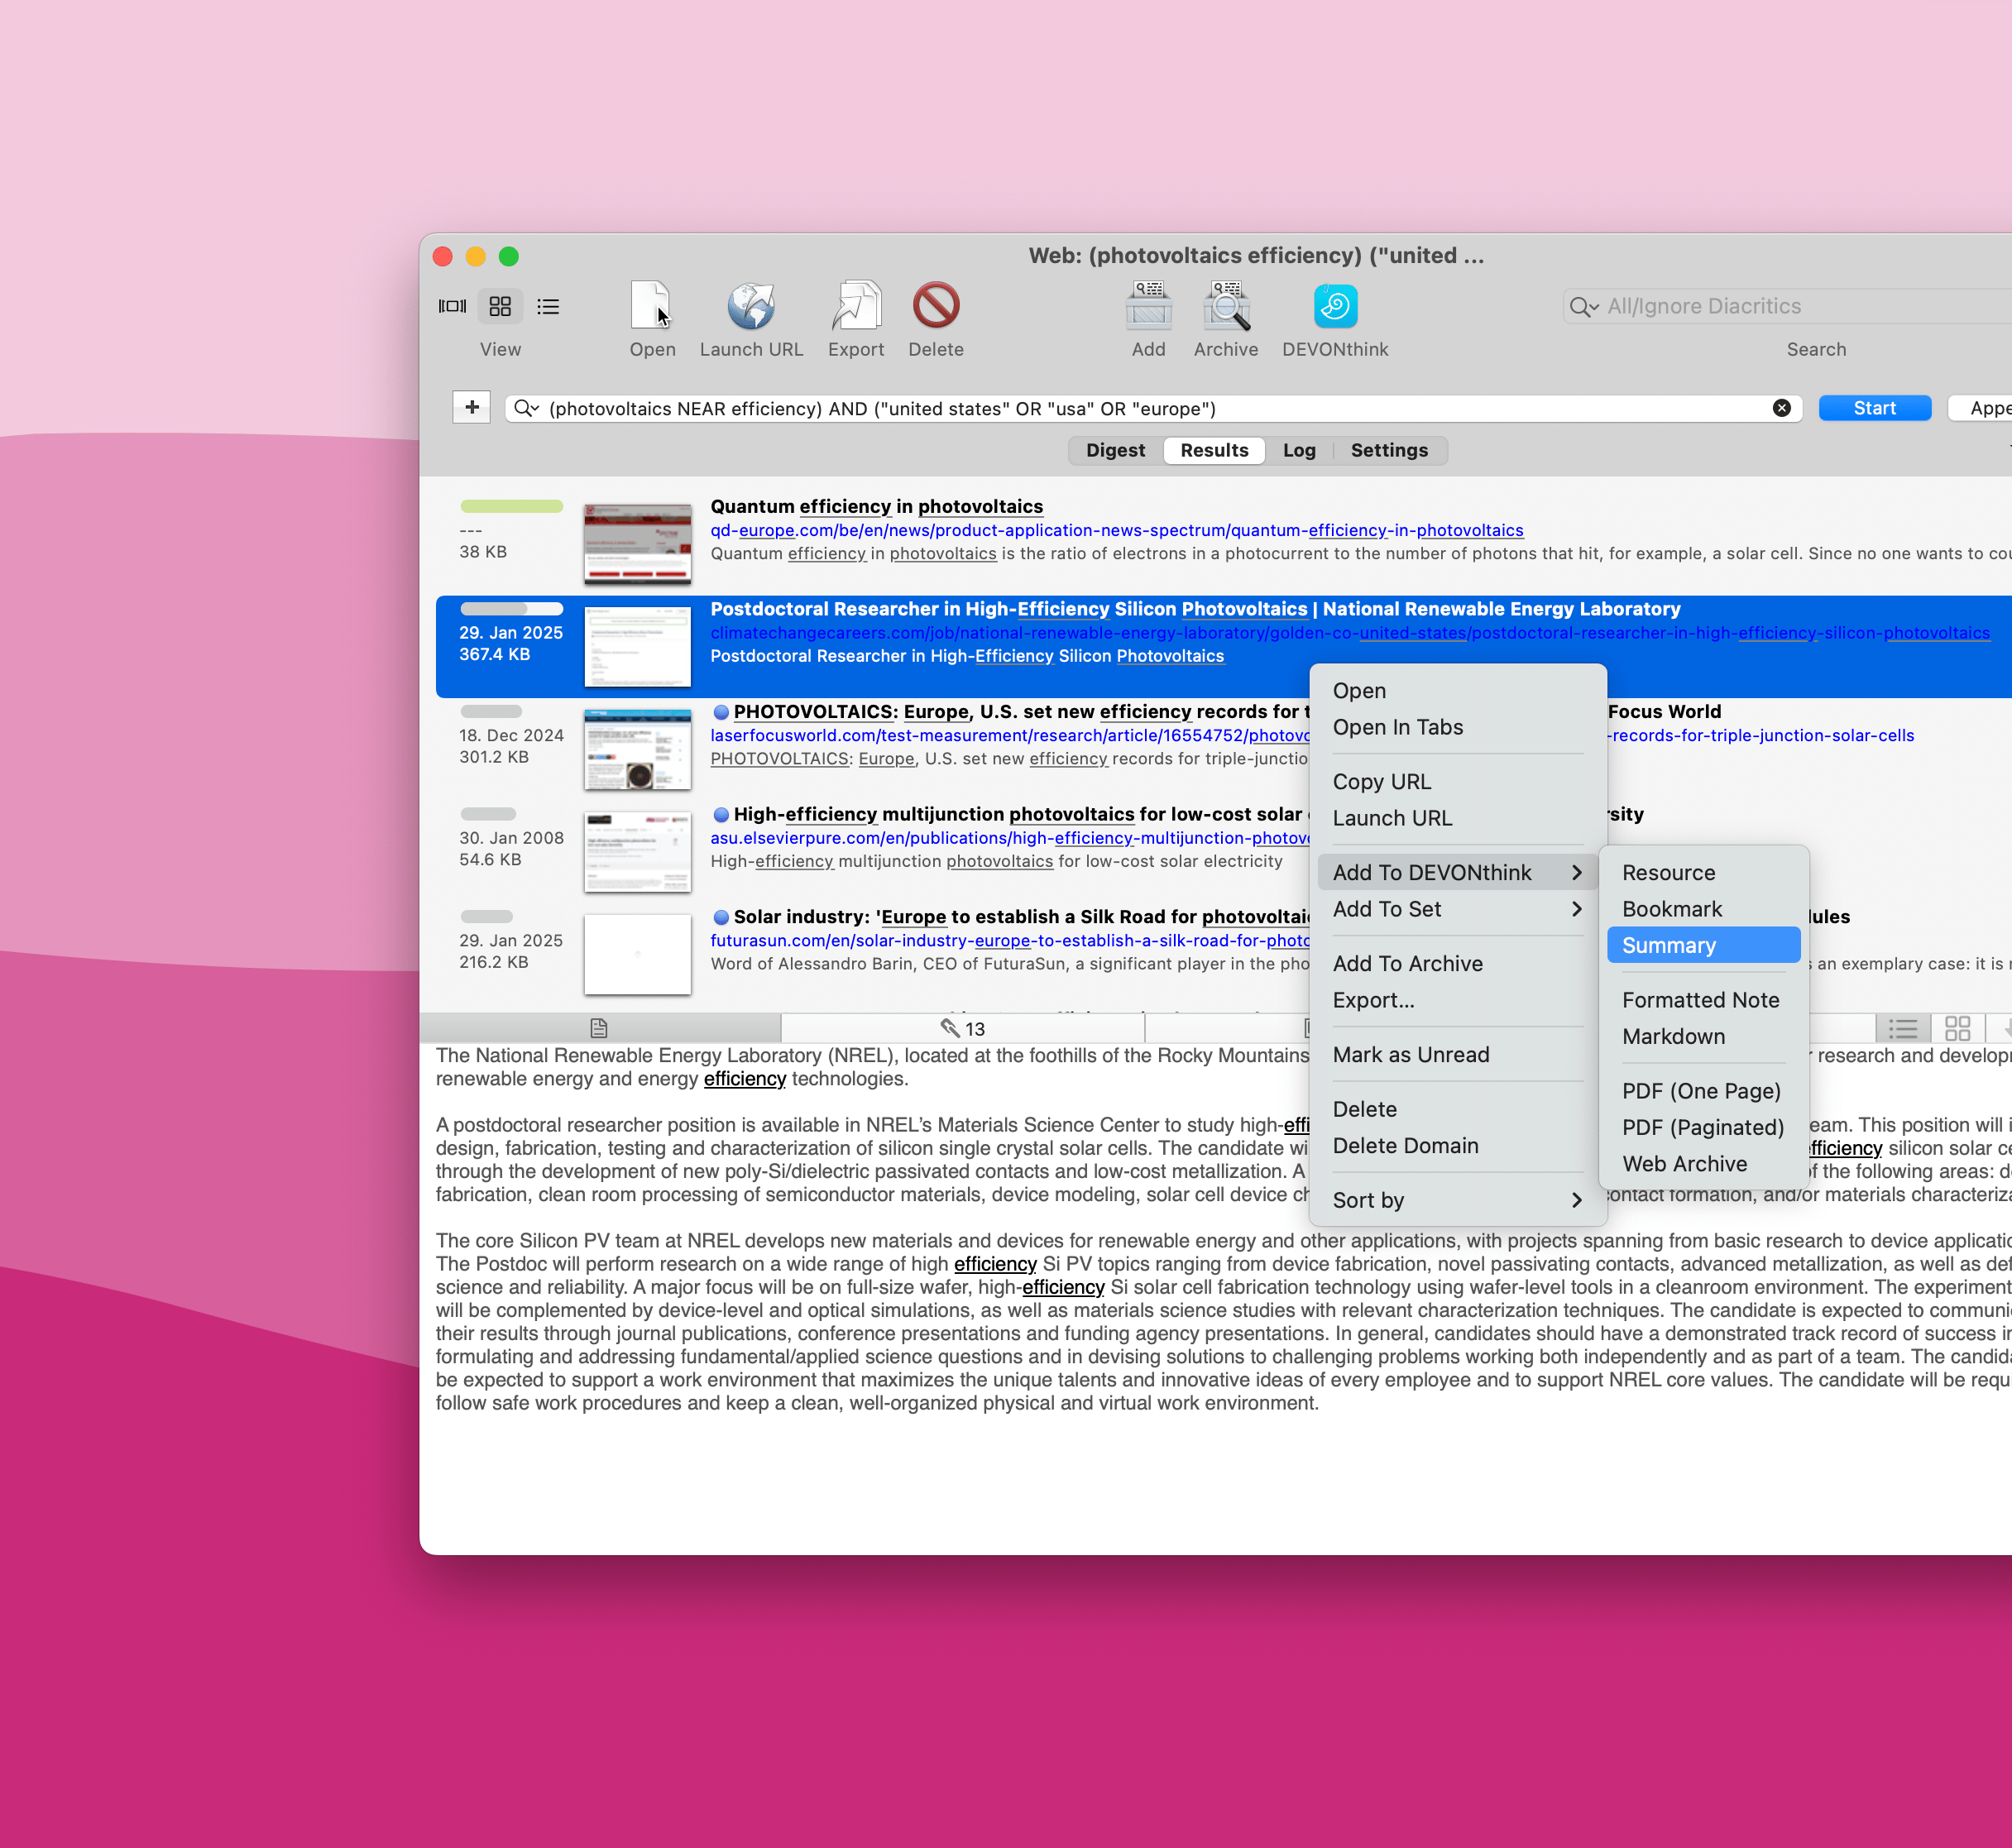The image size is (2012, 1848).
Task: Choose Web Archive in the submenu
Action: (x=1704, y=1164)
